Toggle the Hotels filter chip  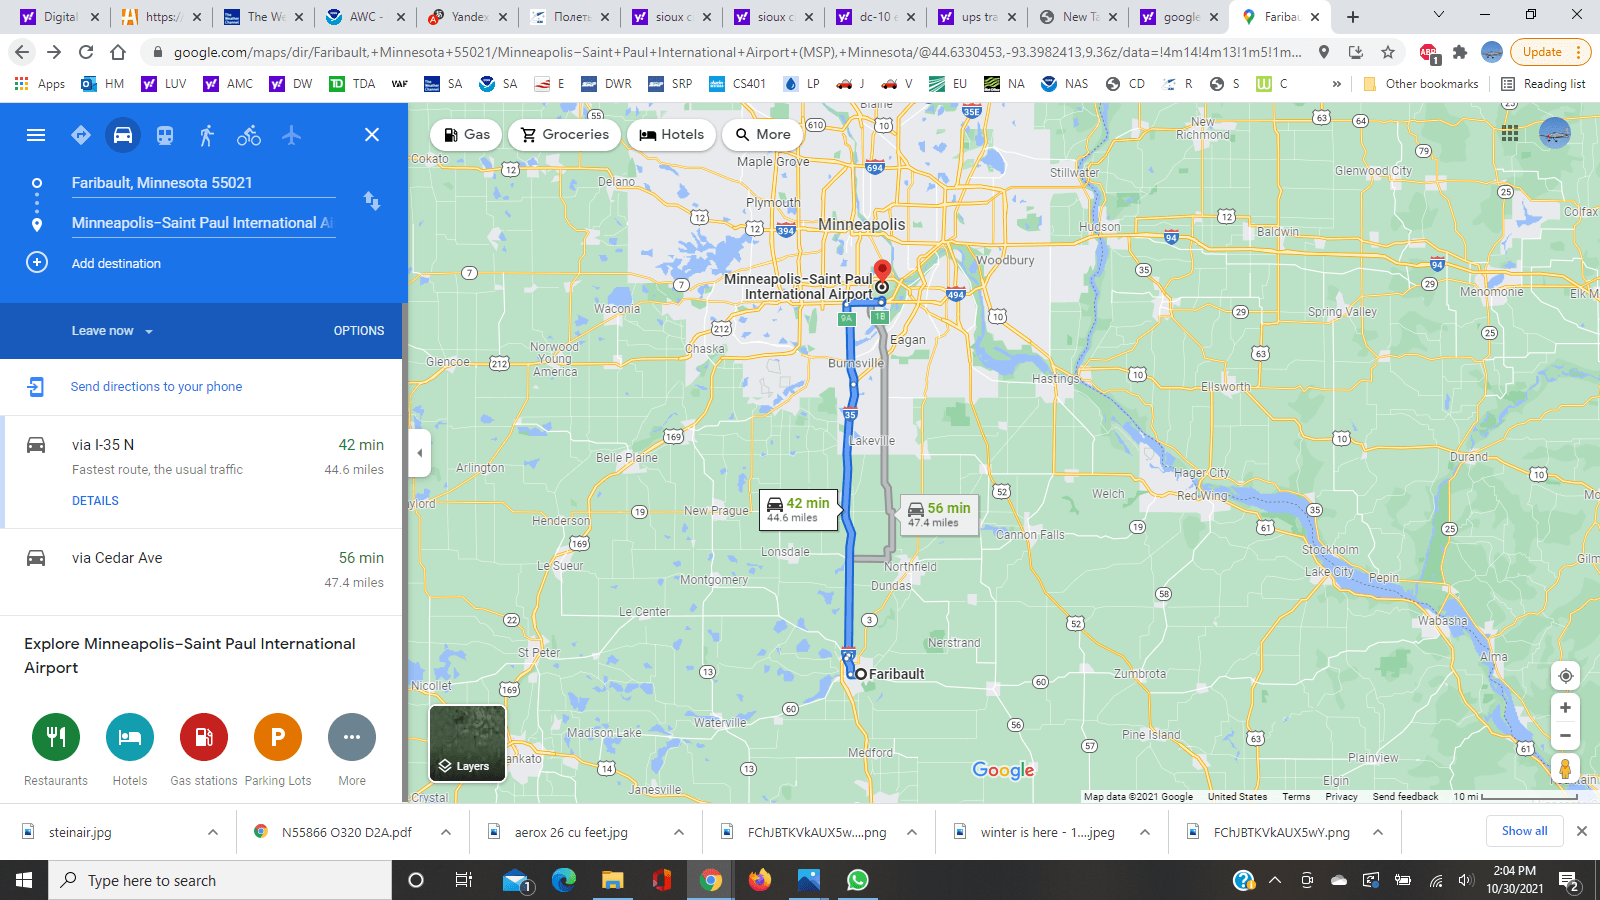[x=671, y=134]
